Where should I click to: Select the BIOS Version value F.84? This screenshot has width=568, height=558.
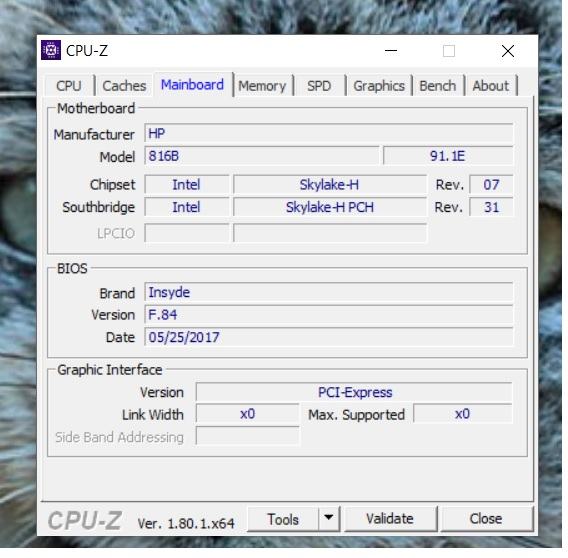329,315
